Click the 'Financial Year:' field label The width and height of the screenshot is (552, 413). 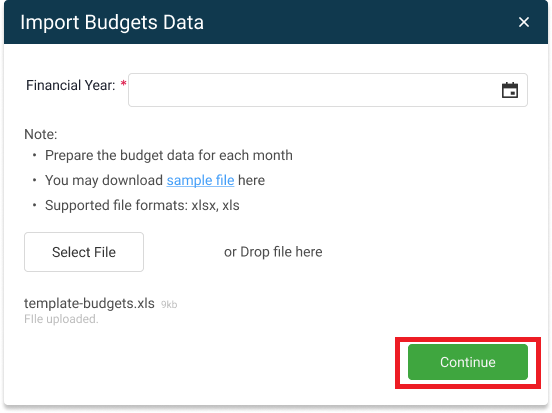(71, 85)
